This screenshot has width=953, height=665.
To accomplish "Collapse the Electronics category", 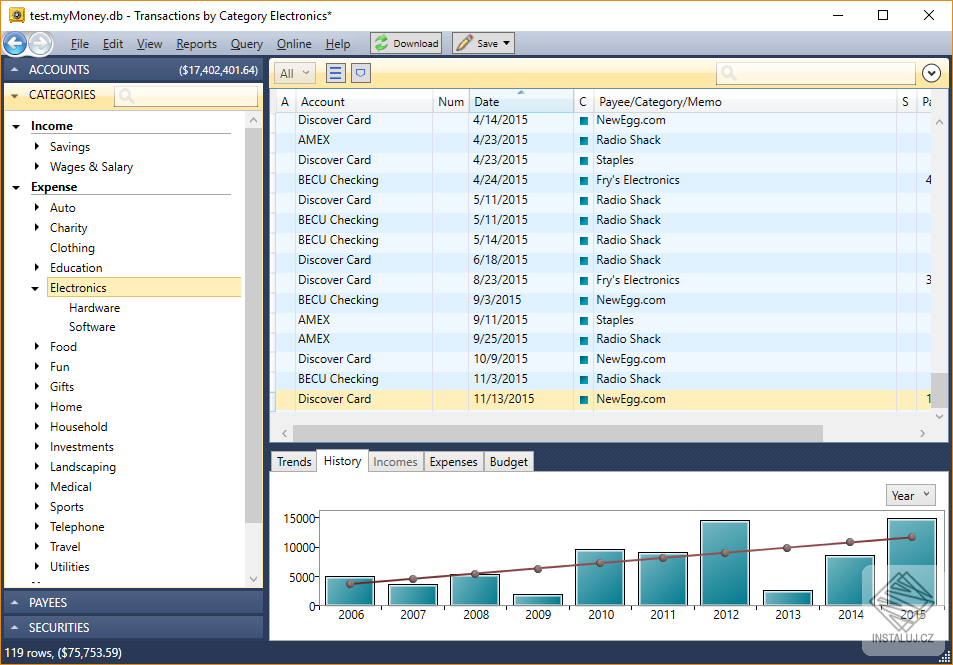I will [37, 288].
